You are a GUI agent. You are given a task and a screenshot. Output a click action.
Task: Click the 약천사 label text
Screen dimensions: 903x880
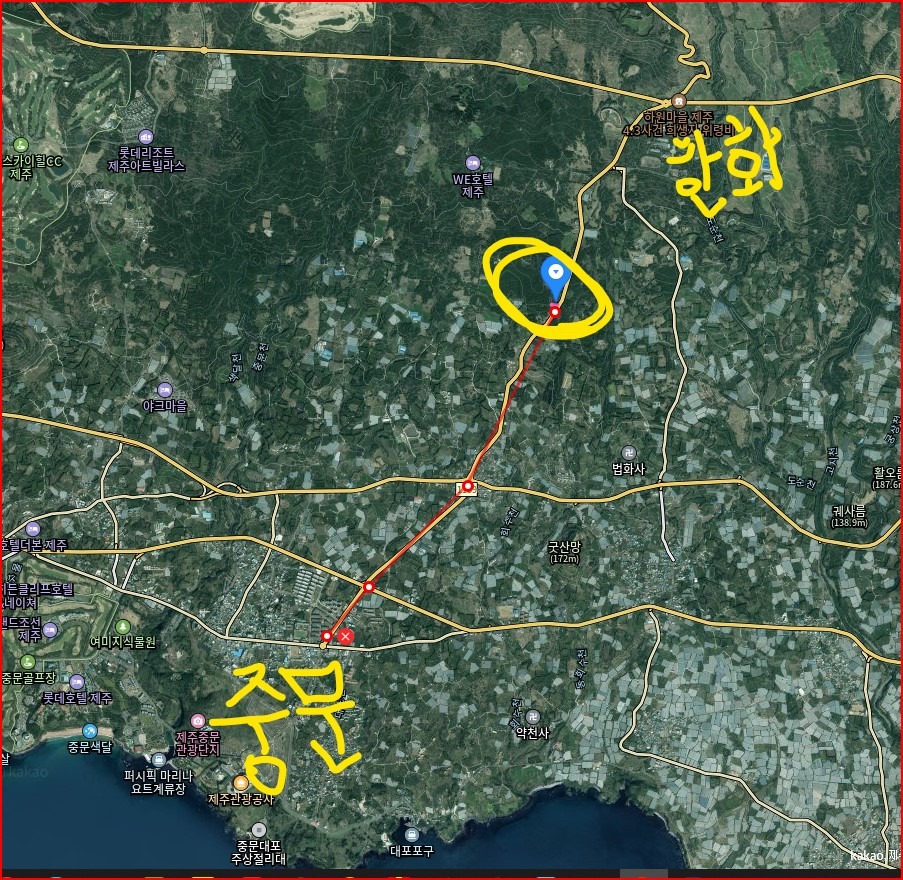(533, 733)
